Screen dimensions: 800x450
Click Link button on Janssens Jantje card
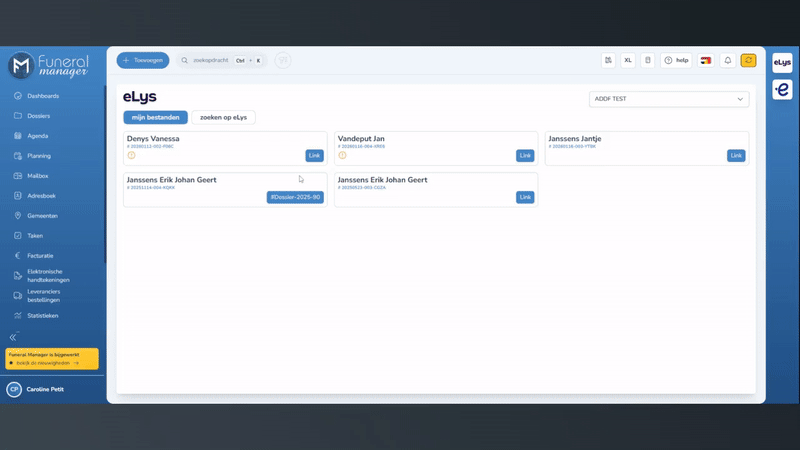pyautogui.click(x=736, y=156)
